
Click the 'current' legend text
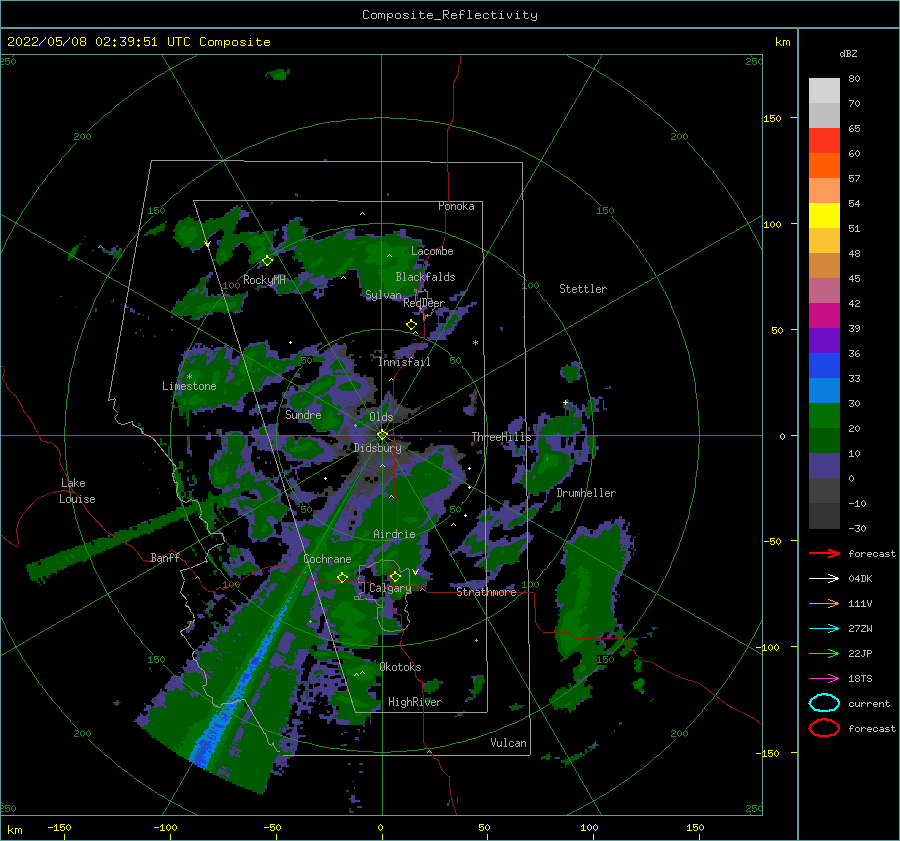869,704
